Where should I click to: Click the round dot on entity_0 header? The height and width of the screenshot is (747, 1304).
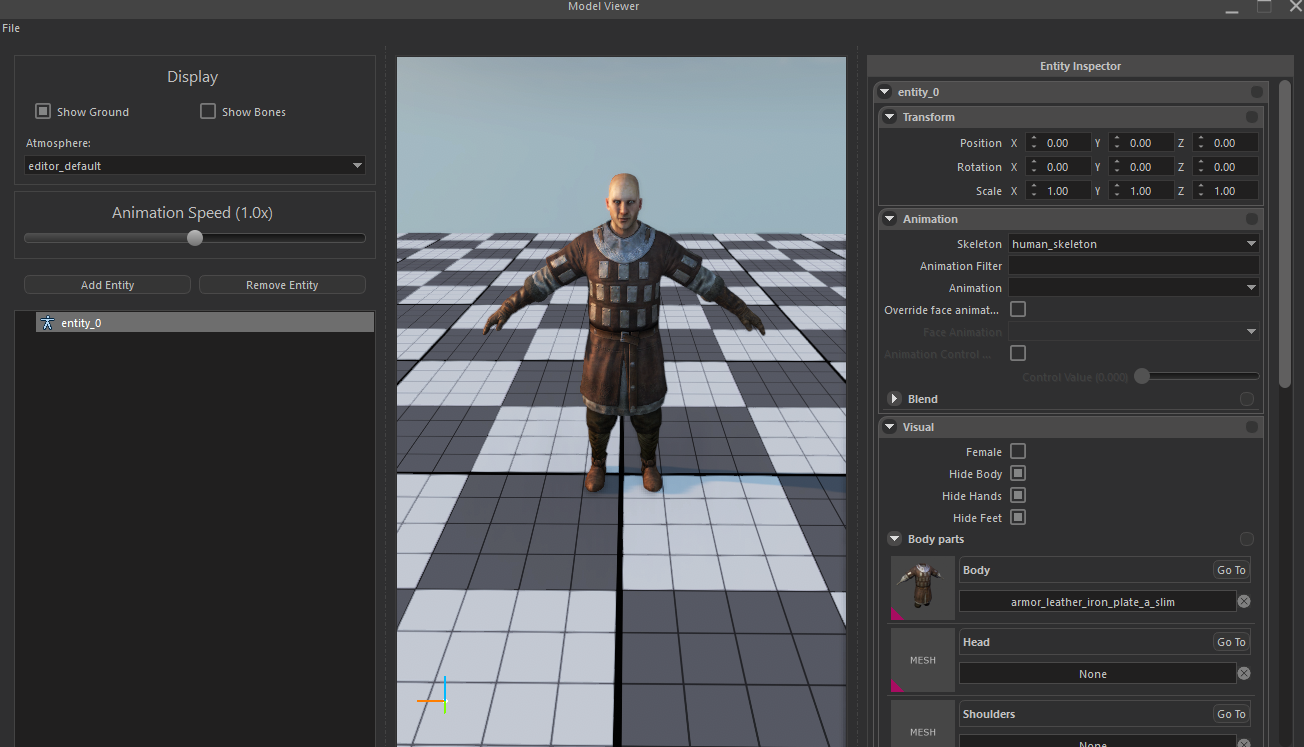coord(1257,92)
